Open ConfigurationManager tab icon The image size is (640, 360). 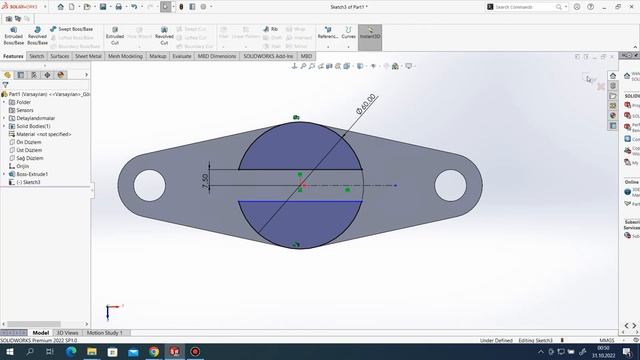click(34, 75)
